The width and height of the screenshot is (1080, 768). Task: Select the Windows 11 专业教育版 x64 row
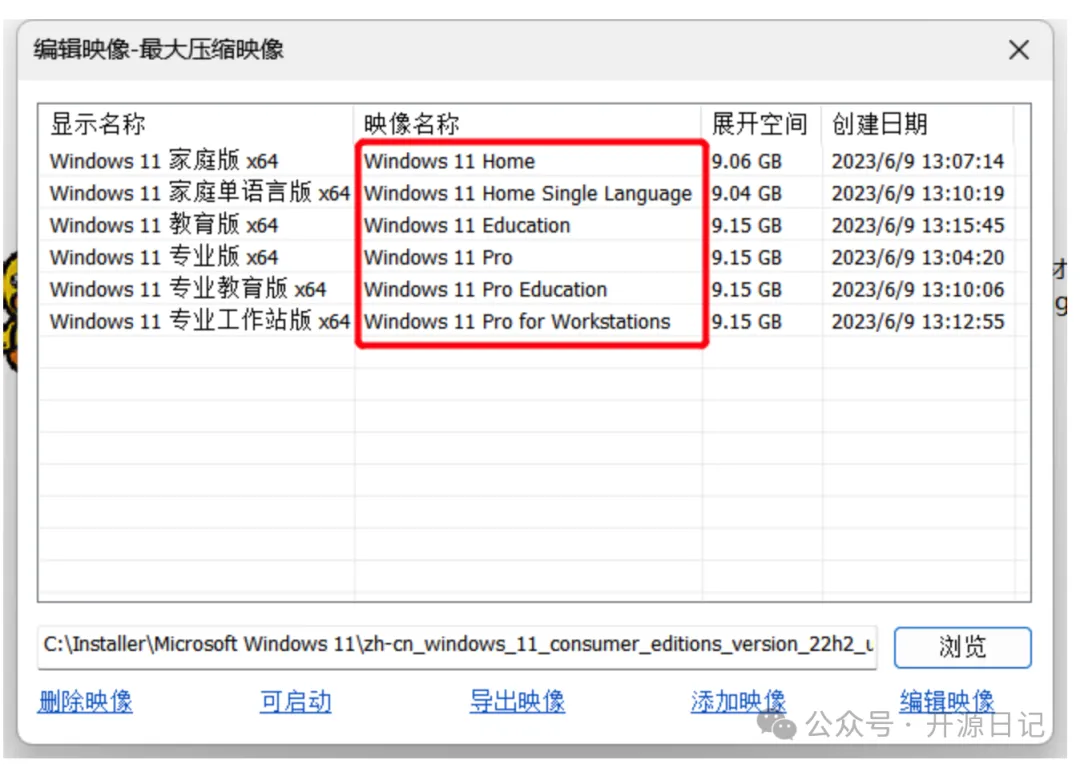point(188,289)
